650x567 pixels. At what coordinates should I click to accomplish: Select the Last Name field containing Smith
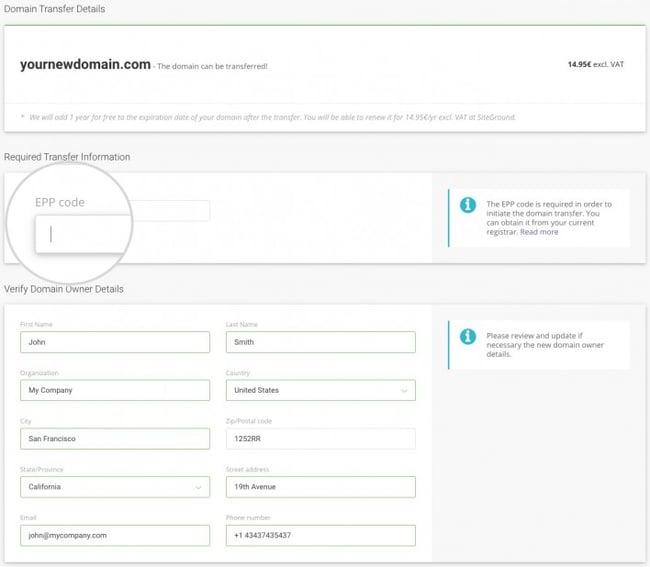point(320,342)
